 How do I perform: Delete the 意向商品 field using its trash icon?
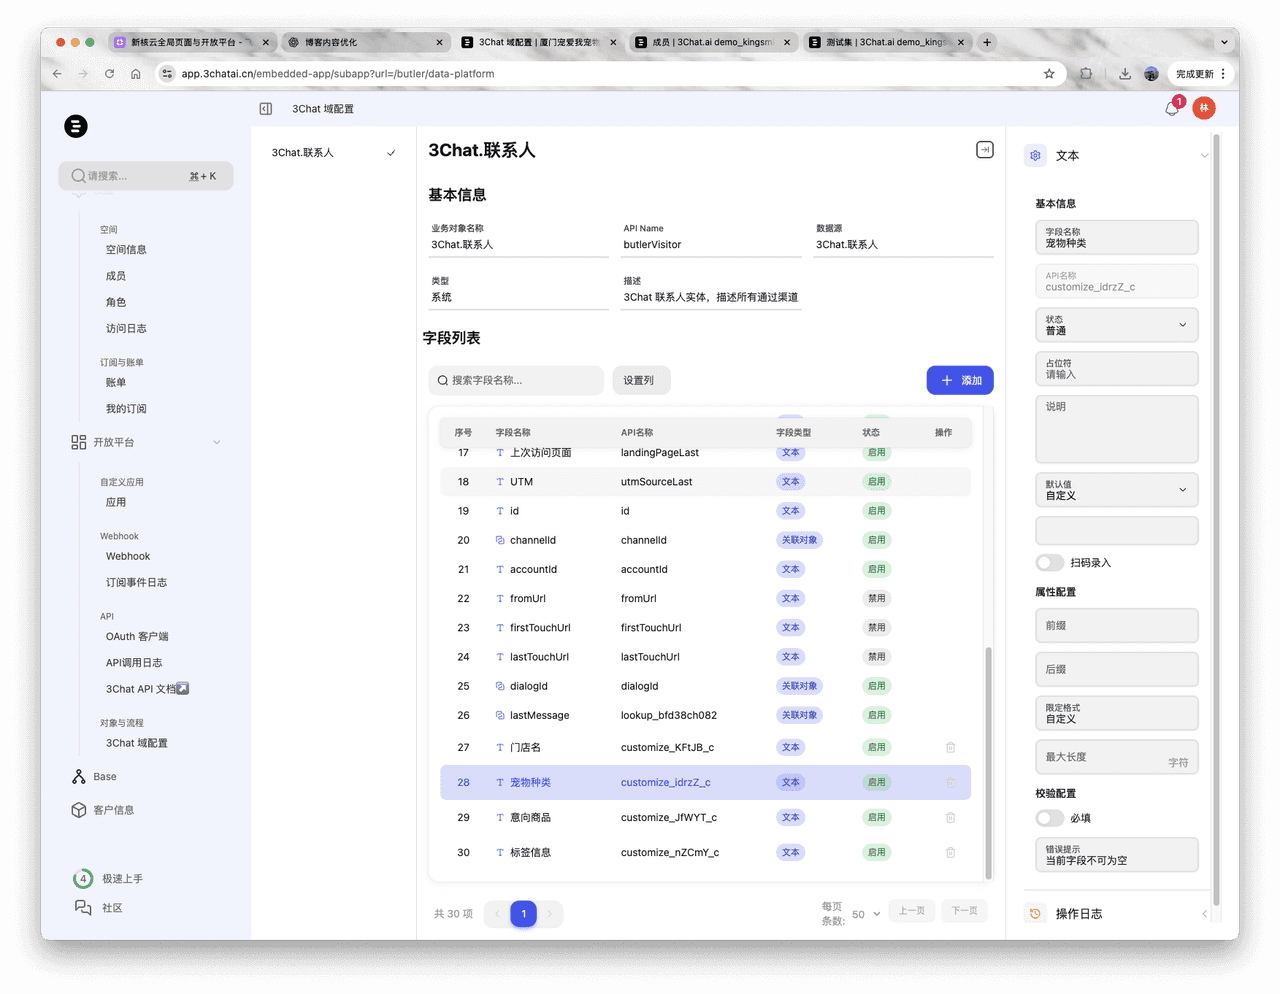tap(951, 817)
